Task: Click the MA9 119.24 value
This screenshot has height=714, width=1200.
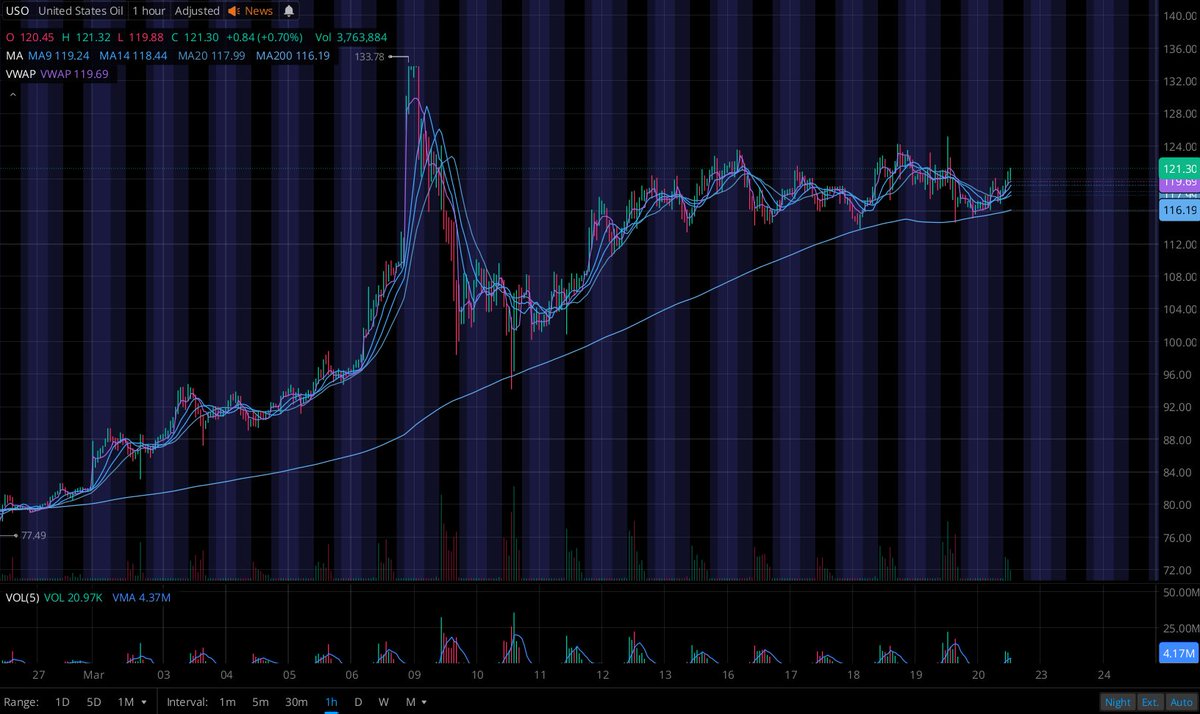Action: (x=58, y=56)
